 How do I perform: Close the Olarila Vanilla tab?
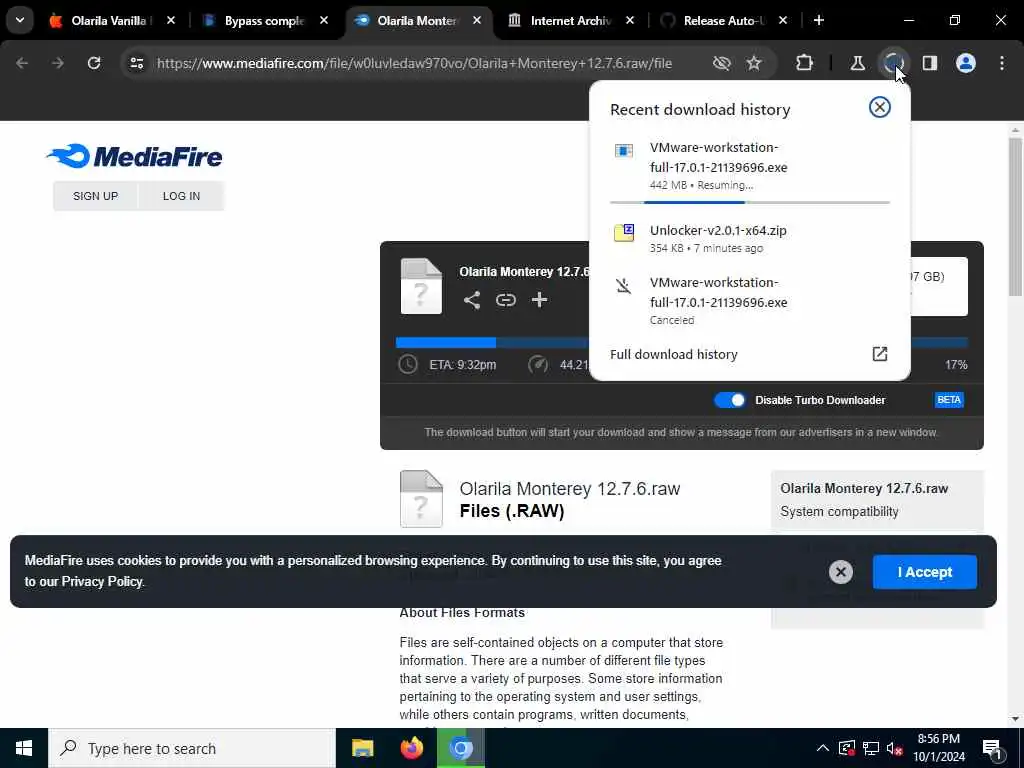point(171,21)
